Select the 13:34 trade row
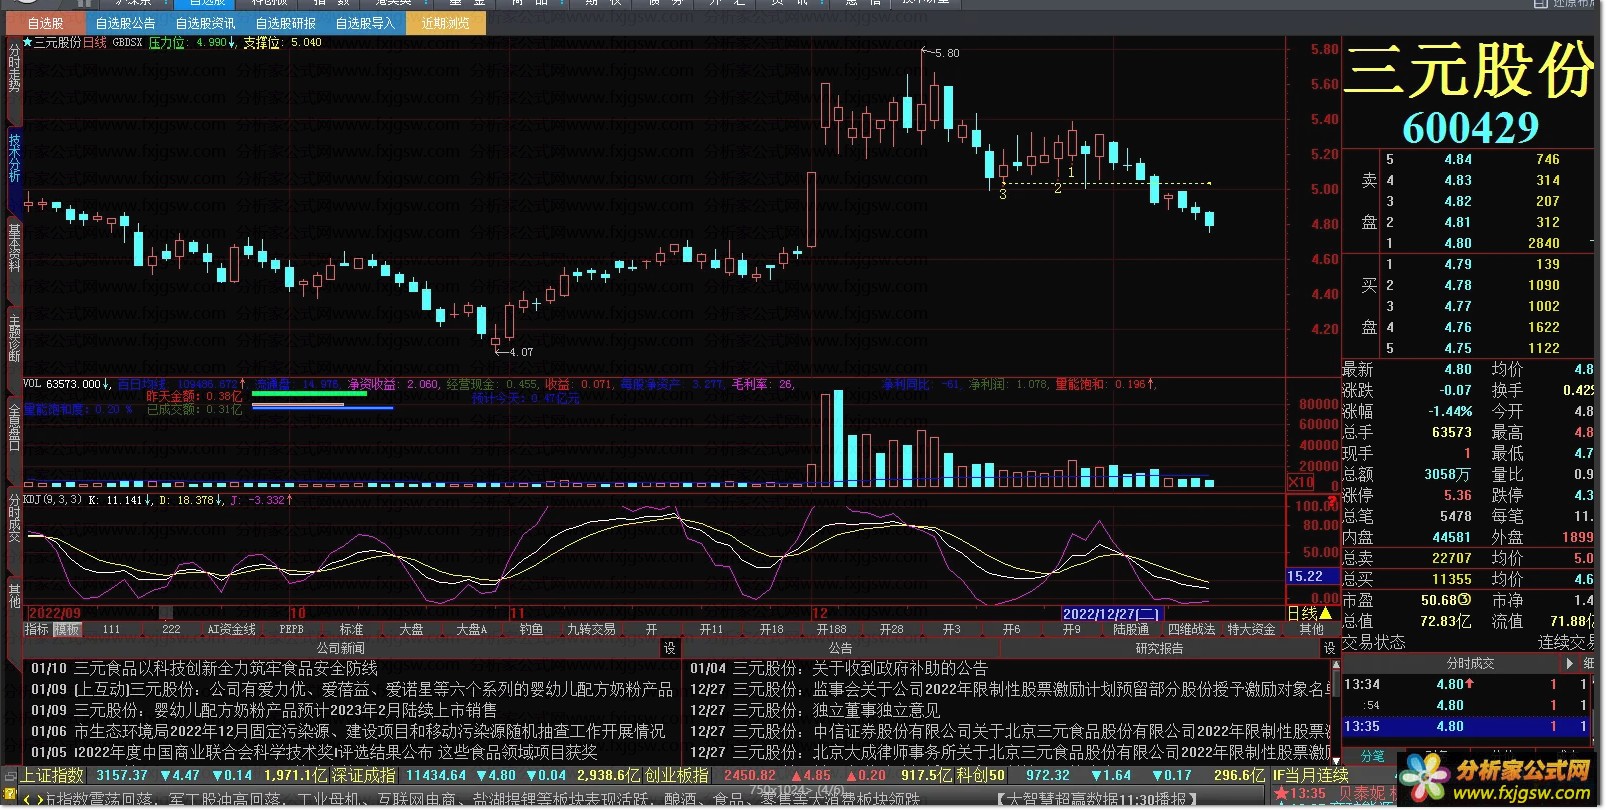This screenshot has width=1607, height=810. (1468, 685)
